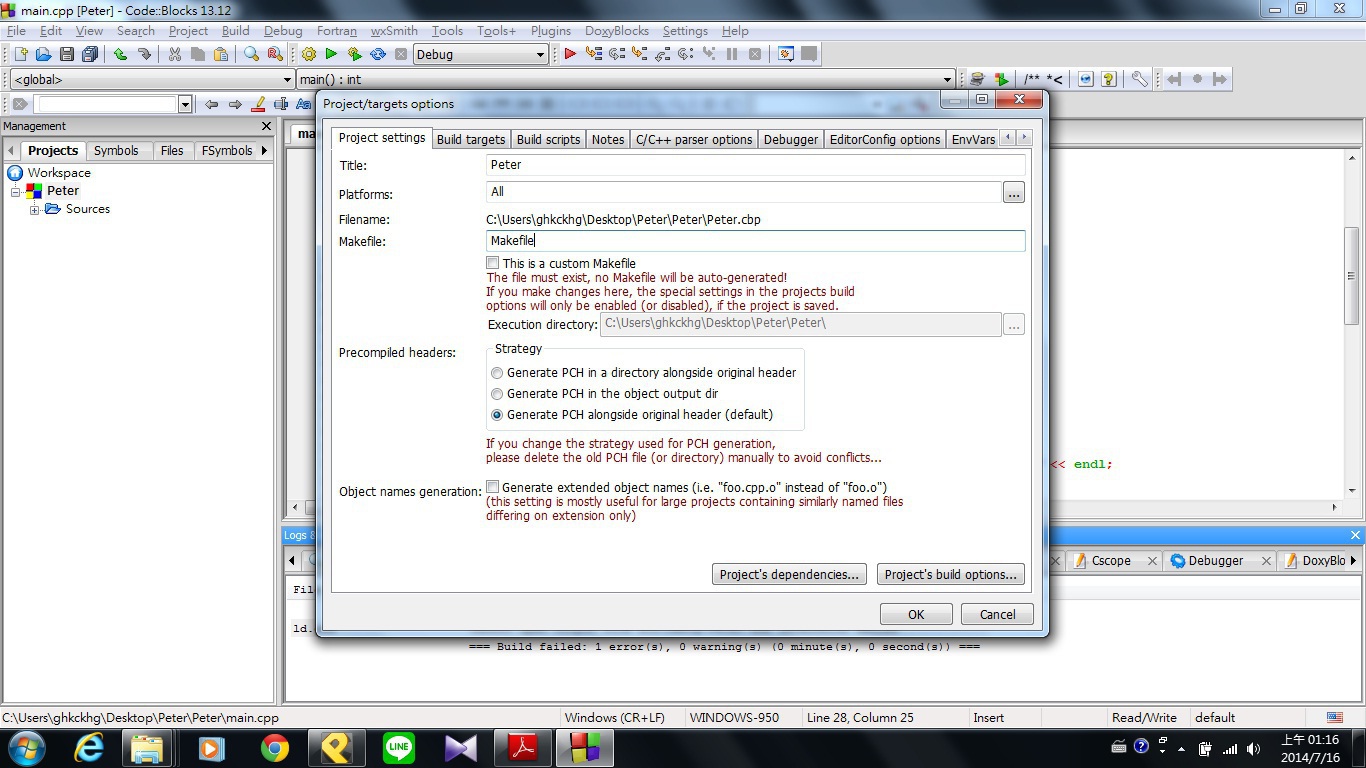The width and height of the screenshot is (1366, 768).
Task: Click the Replace icon in toolbar
Action: [x=275, y=54]
